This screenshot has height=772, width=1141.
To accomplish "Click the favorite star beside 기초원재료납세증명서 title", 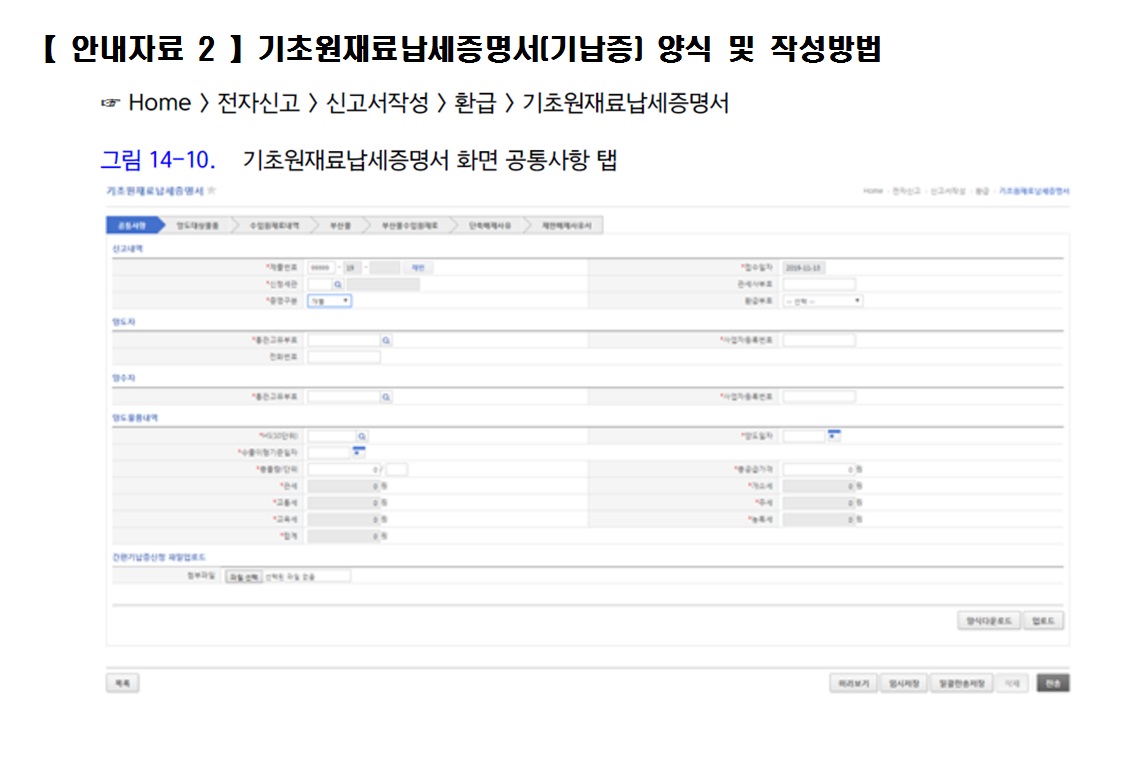I will [212, 191].
